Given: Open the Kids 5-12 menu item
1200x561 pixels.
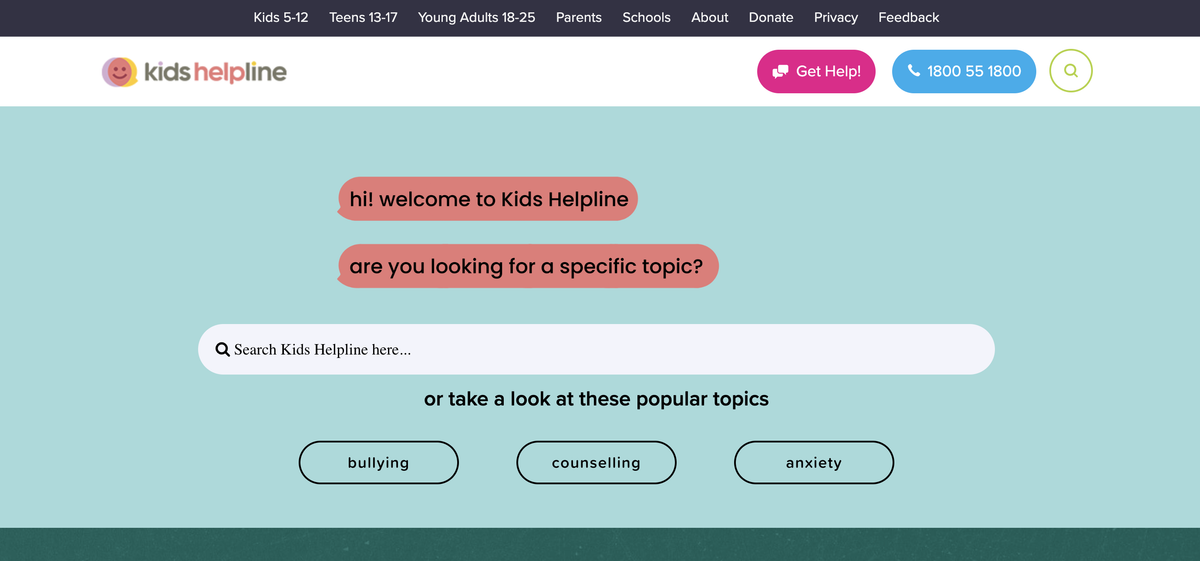Looking at the screenshot, I should click(281, 17).
